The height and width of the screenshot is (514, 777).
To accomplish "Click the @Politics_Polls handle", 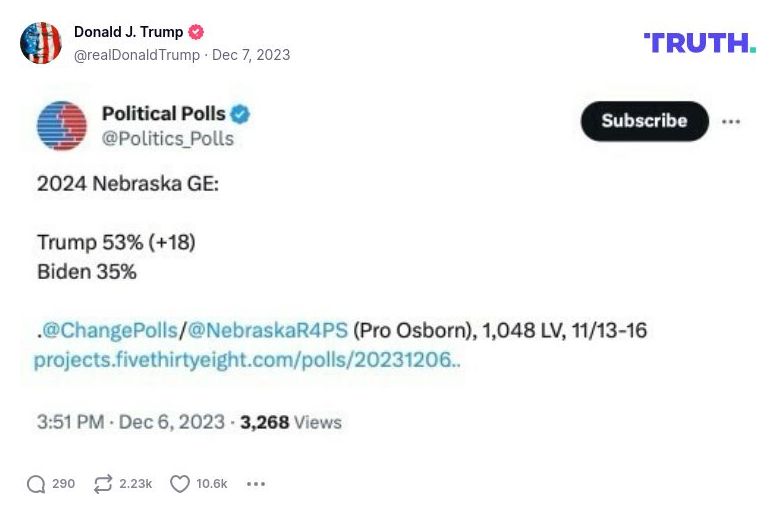I will (x=167, y=139).
